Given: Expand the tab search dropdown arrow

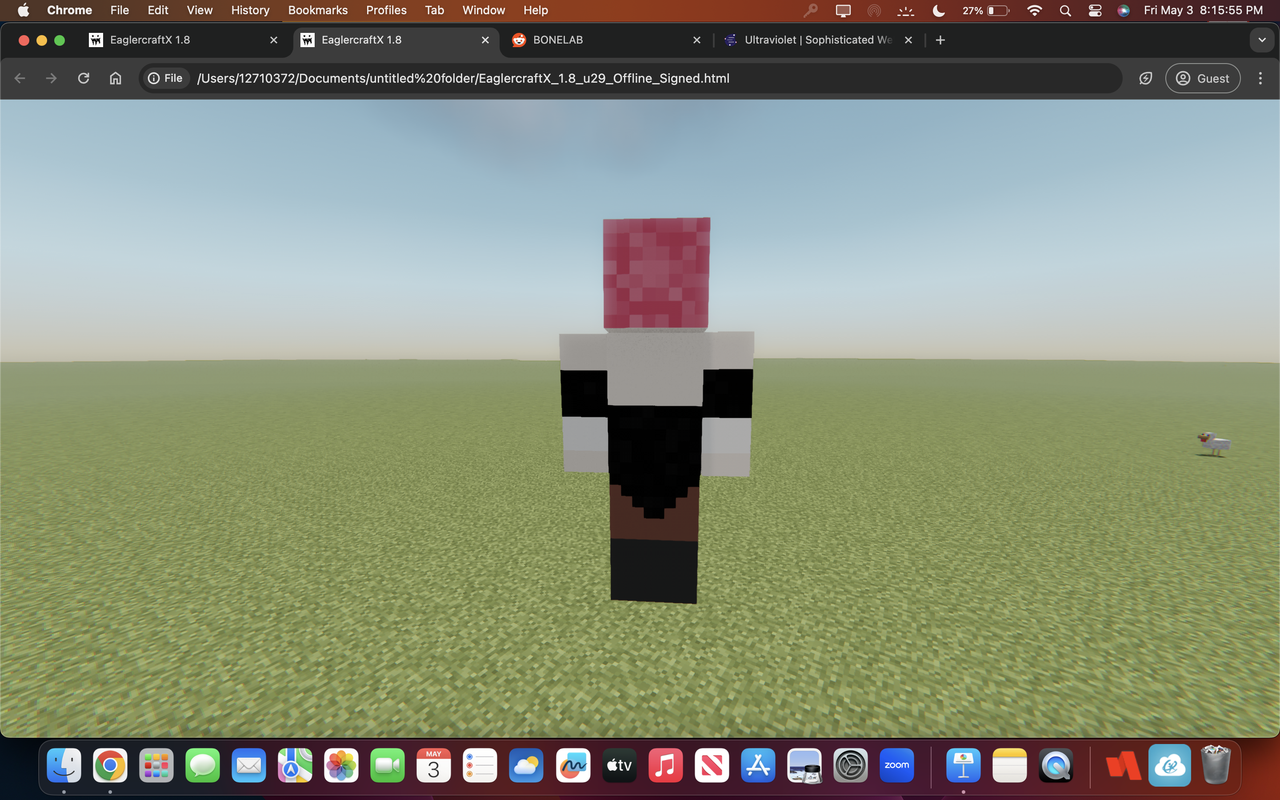Looking at the screenshot, I should click(x=1260, y=40).
